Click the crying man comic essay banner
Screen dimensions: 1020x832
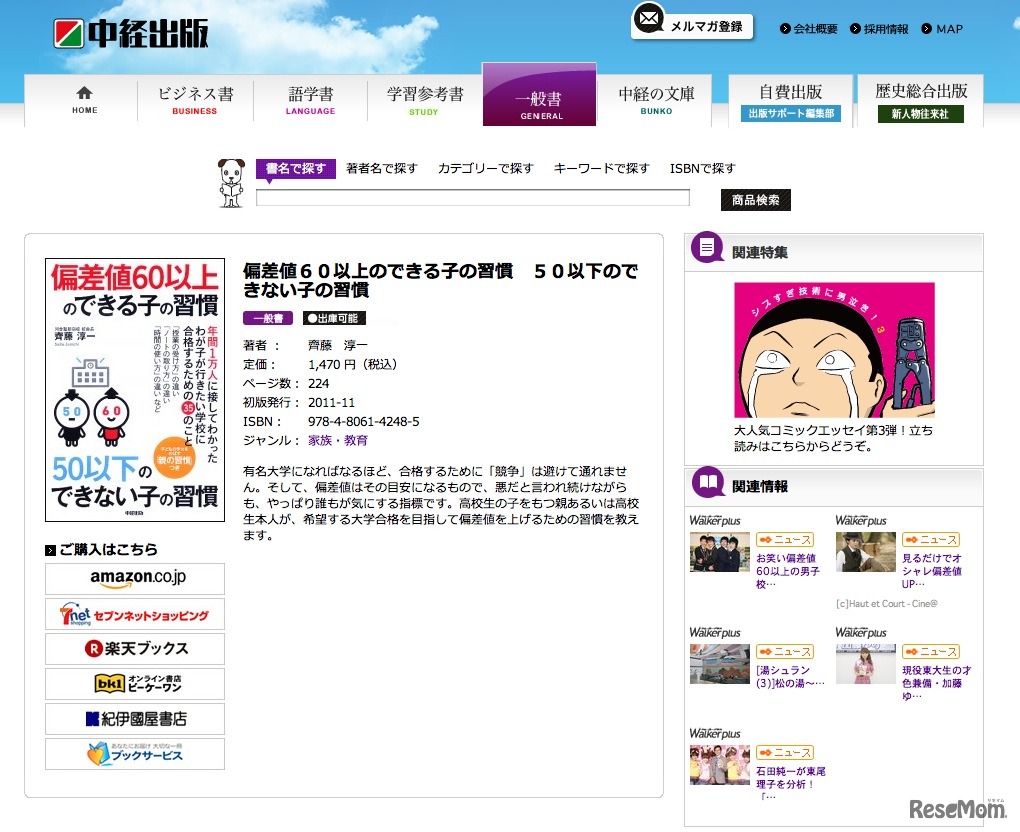[x=834, y=350]
